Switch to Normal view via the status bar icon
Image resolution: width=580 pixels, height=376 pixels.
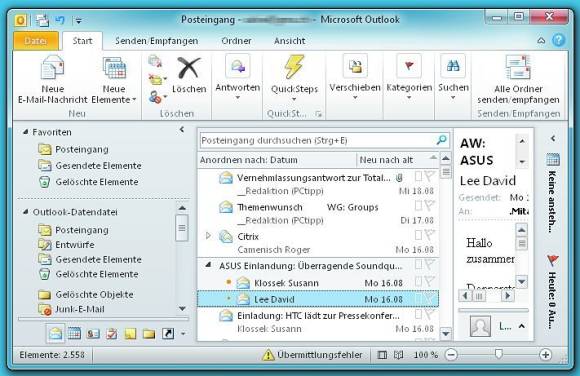click(x=382, y=355)
